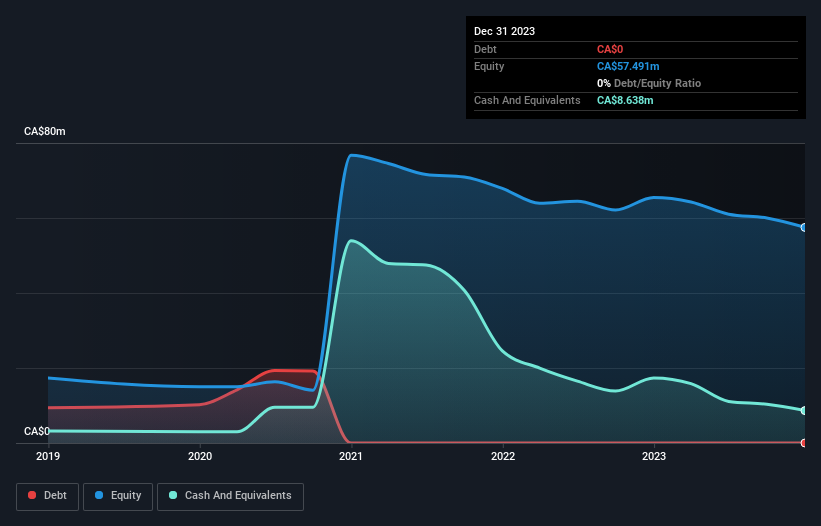Click the 2021 x-axis label
This screenshot has height=526, width=821.
click(x=351, y=456)
